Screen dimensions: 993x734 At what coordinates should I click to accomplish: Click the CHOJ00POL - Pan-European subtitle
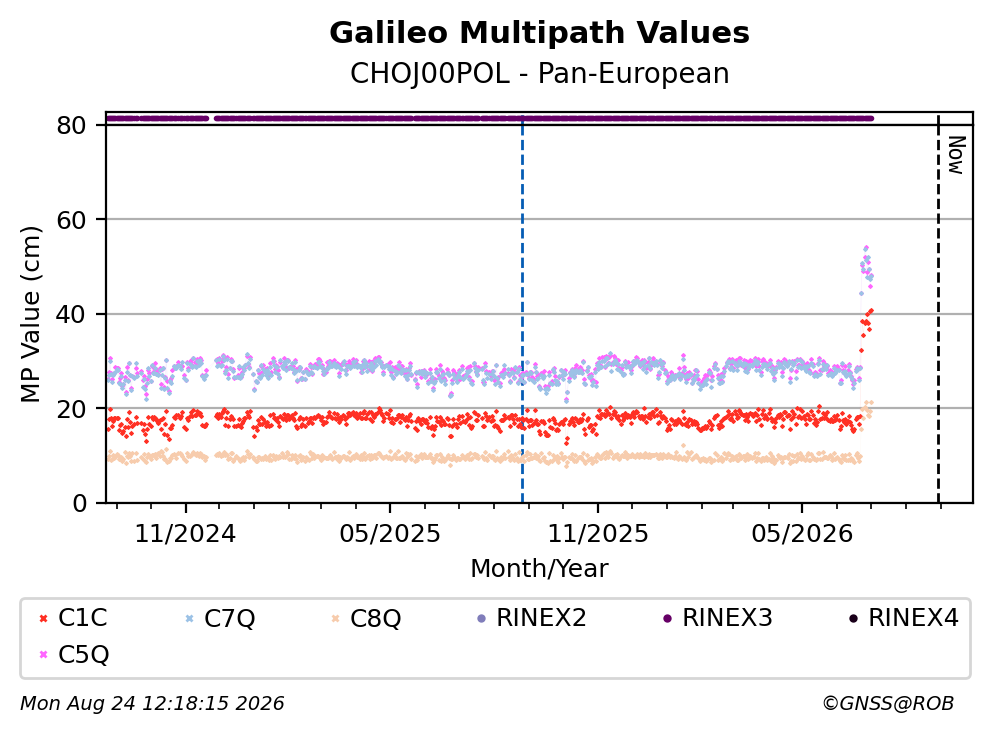pyautogui.click(x=540, y=73)
